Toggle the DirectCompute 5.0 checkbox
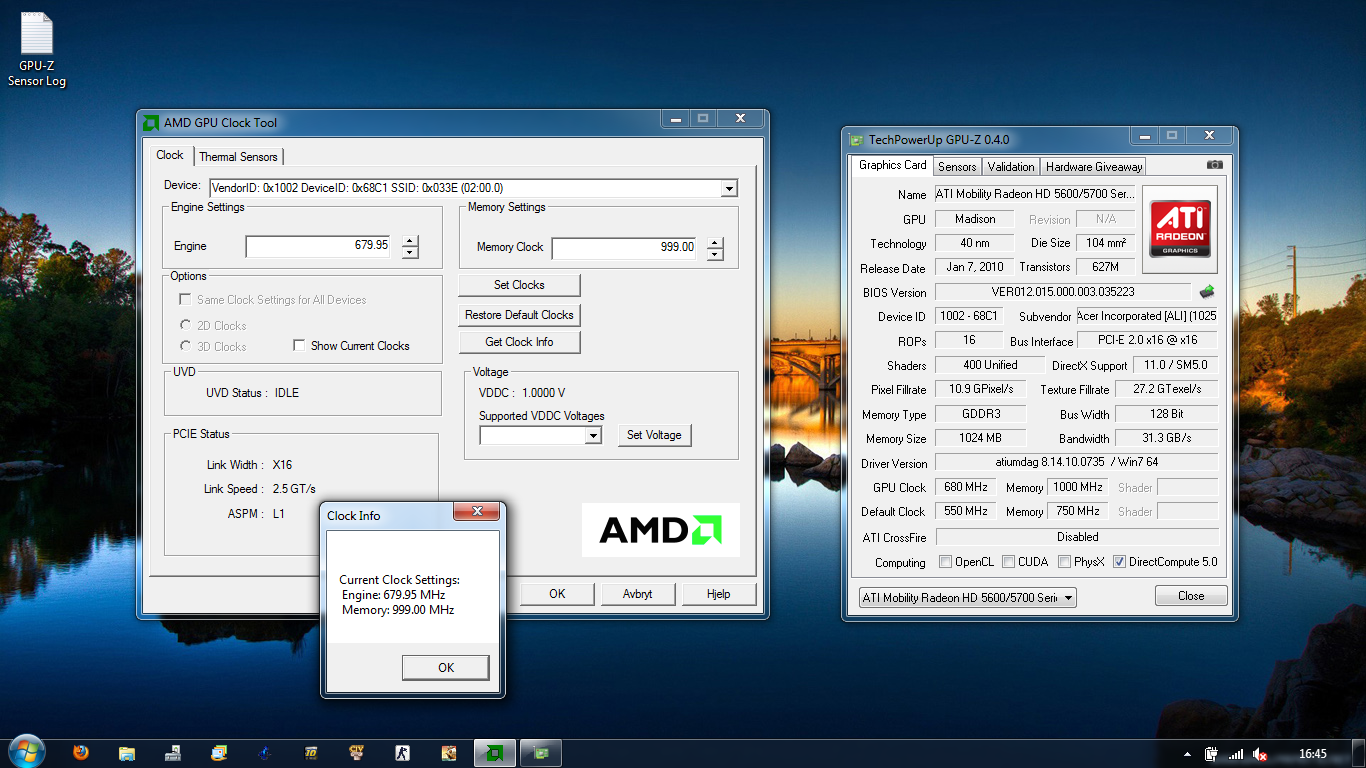Screen dimensions: 1366x768 (x=1120, y=562)
